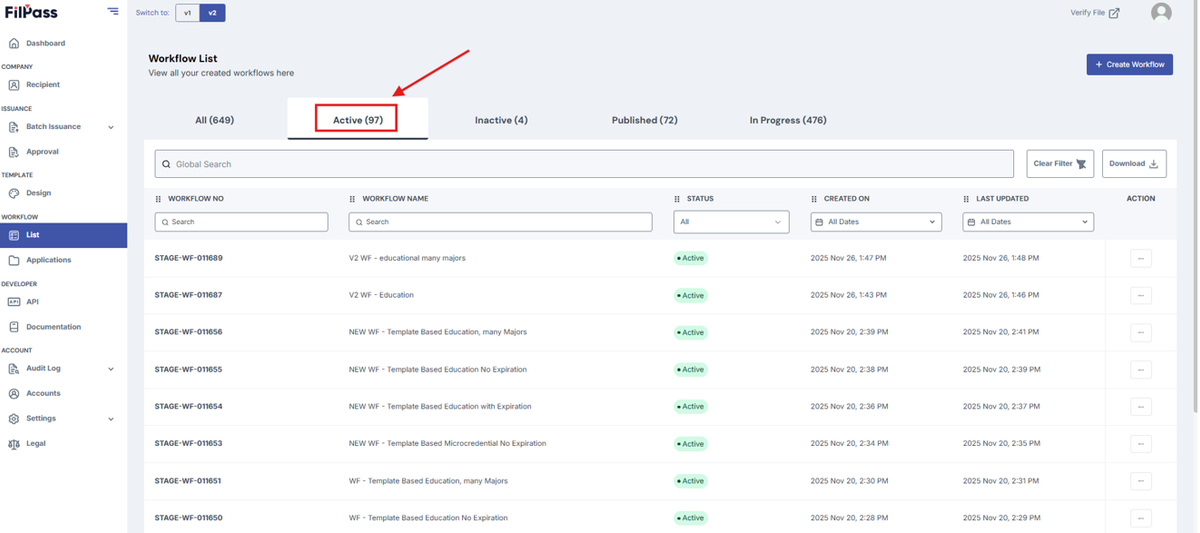
Task: Click the Workflow No column drag handle
Action: [x=158, y=199]
